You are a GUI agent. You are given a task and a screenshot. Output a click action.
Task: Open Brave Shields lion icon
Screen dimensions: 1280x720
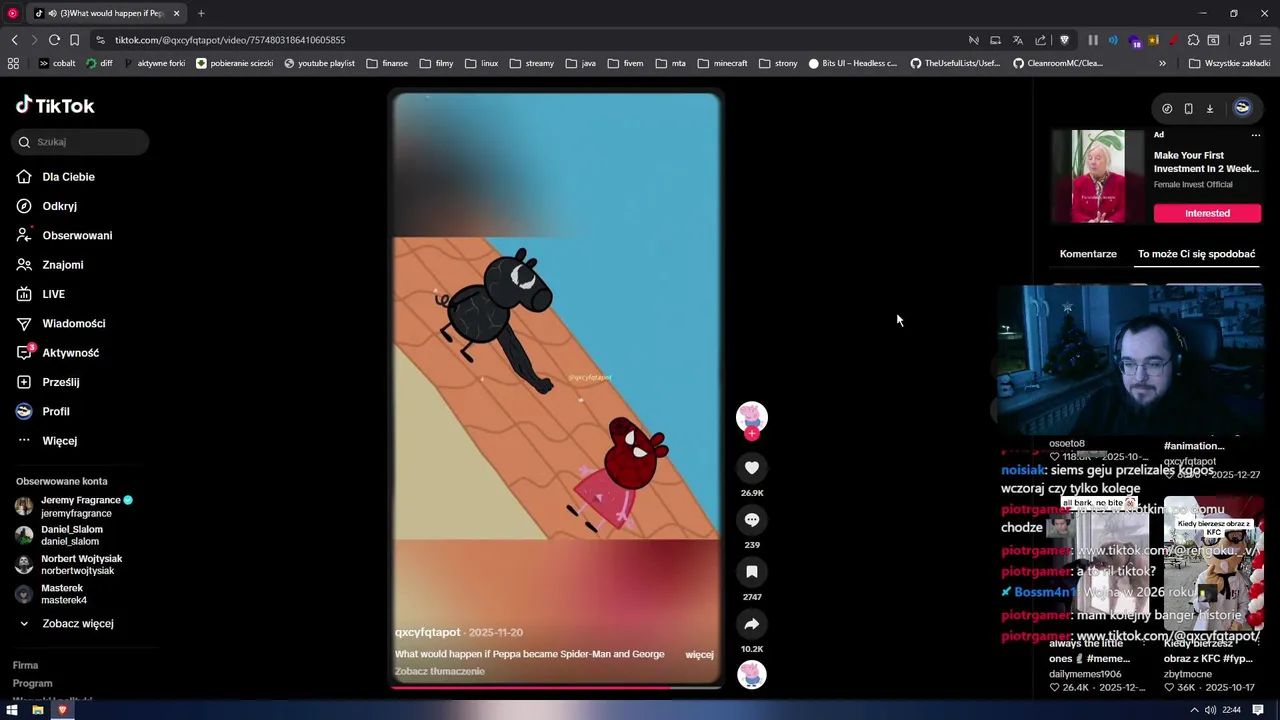[1064, 40]
